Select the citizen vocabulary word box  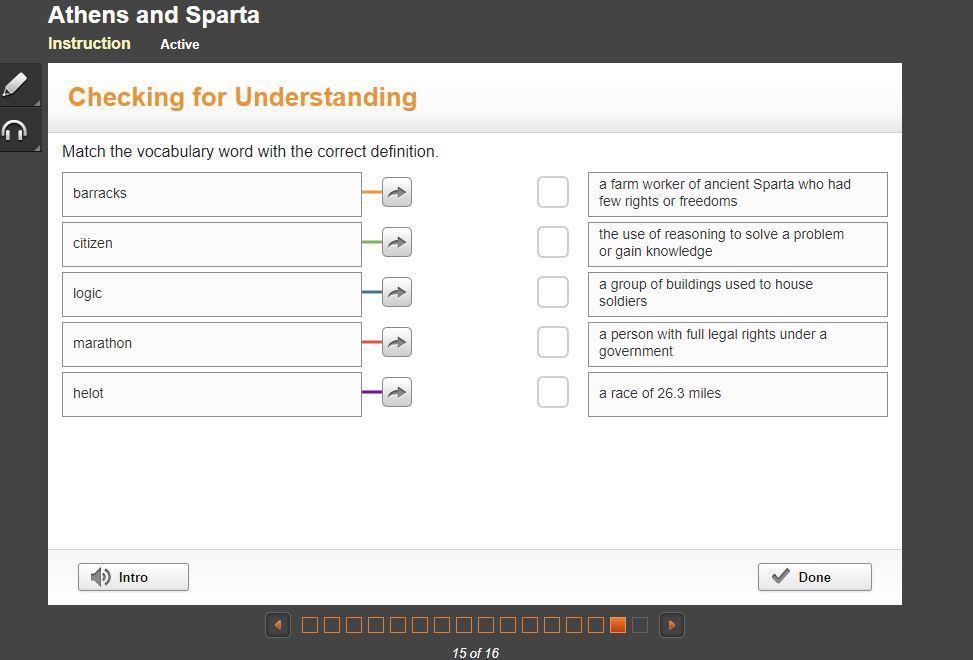[x=212, y=244]
